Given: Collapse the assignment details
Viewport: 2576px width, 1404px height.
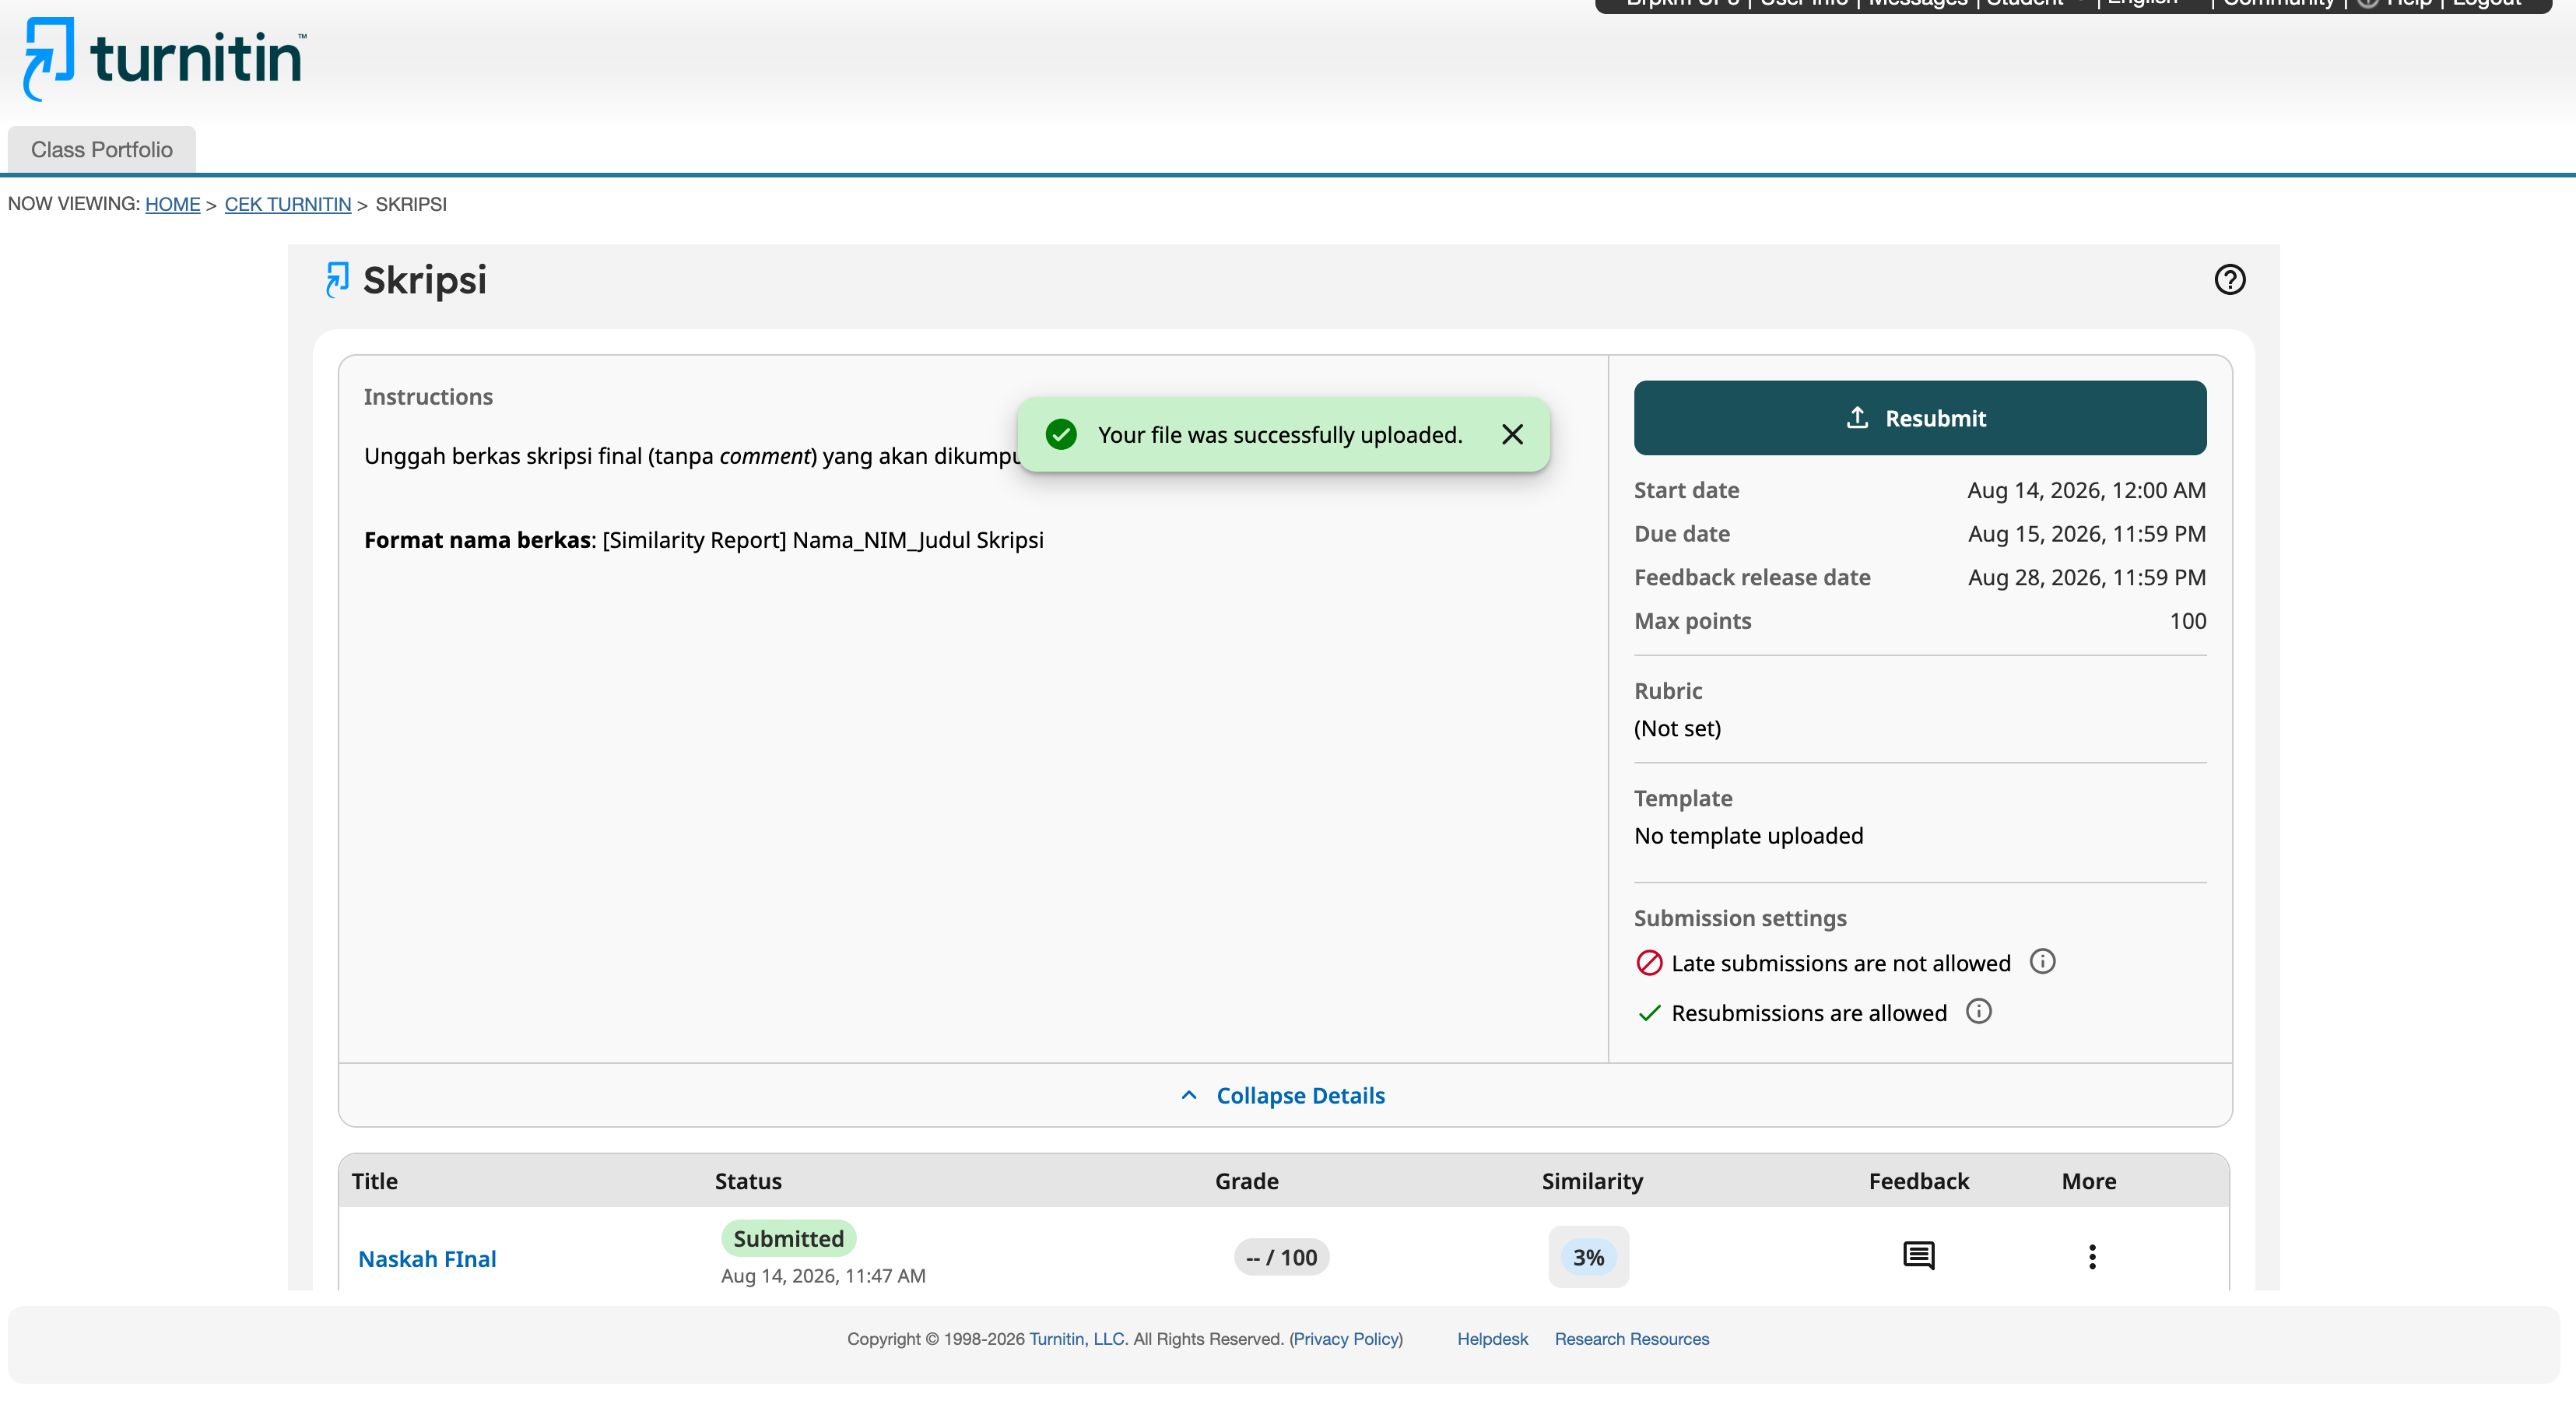Looking at the screenshot, I should [x=1284, y=1095].
